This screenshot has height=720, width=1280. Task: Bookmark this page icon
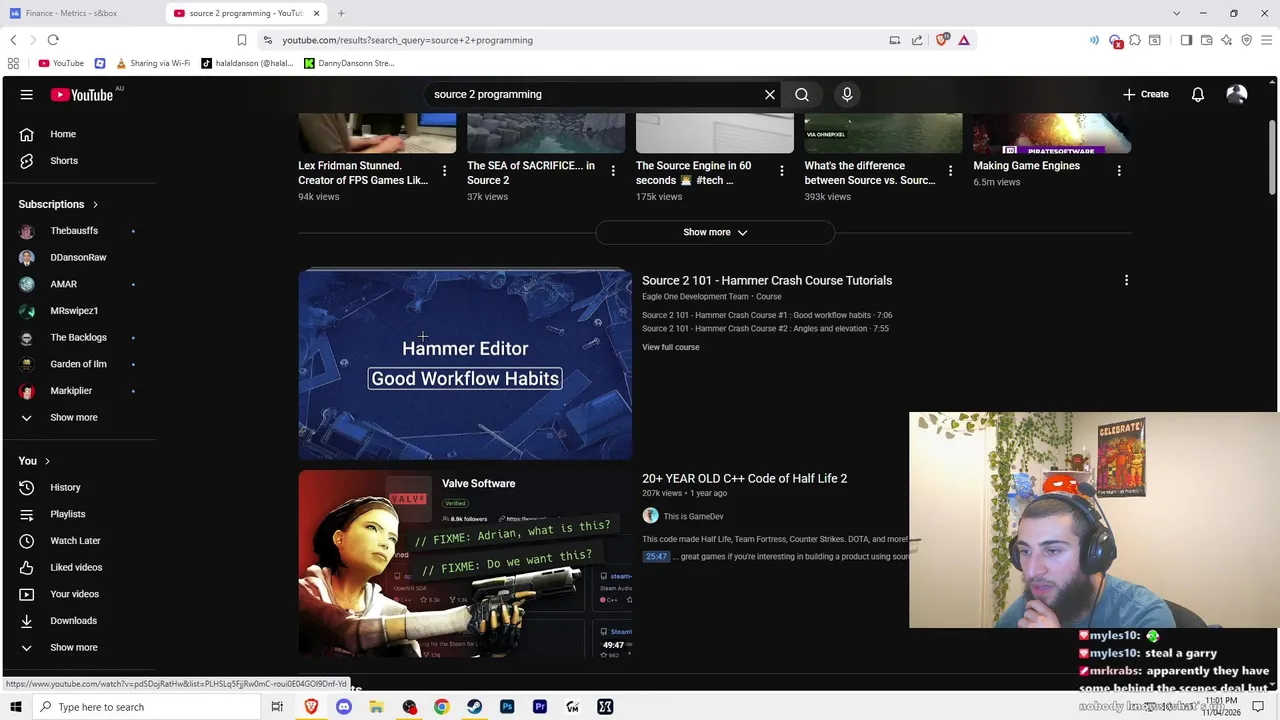(242, 40)
